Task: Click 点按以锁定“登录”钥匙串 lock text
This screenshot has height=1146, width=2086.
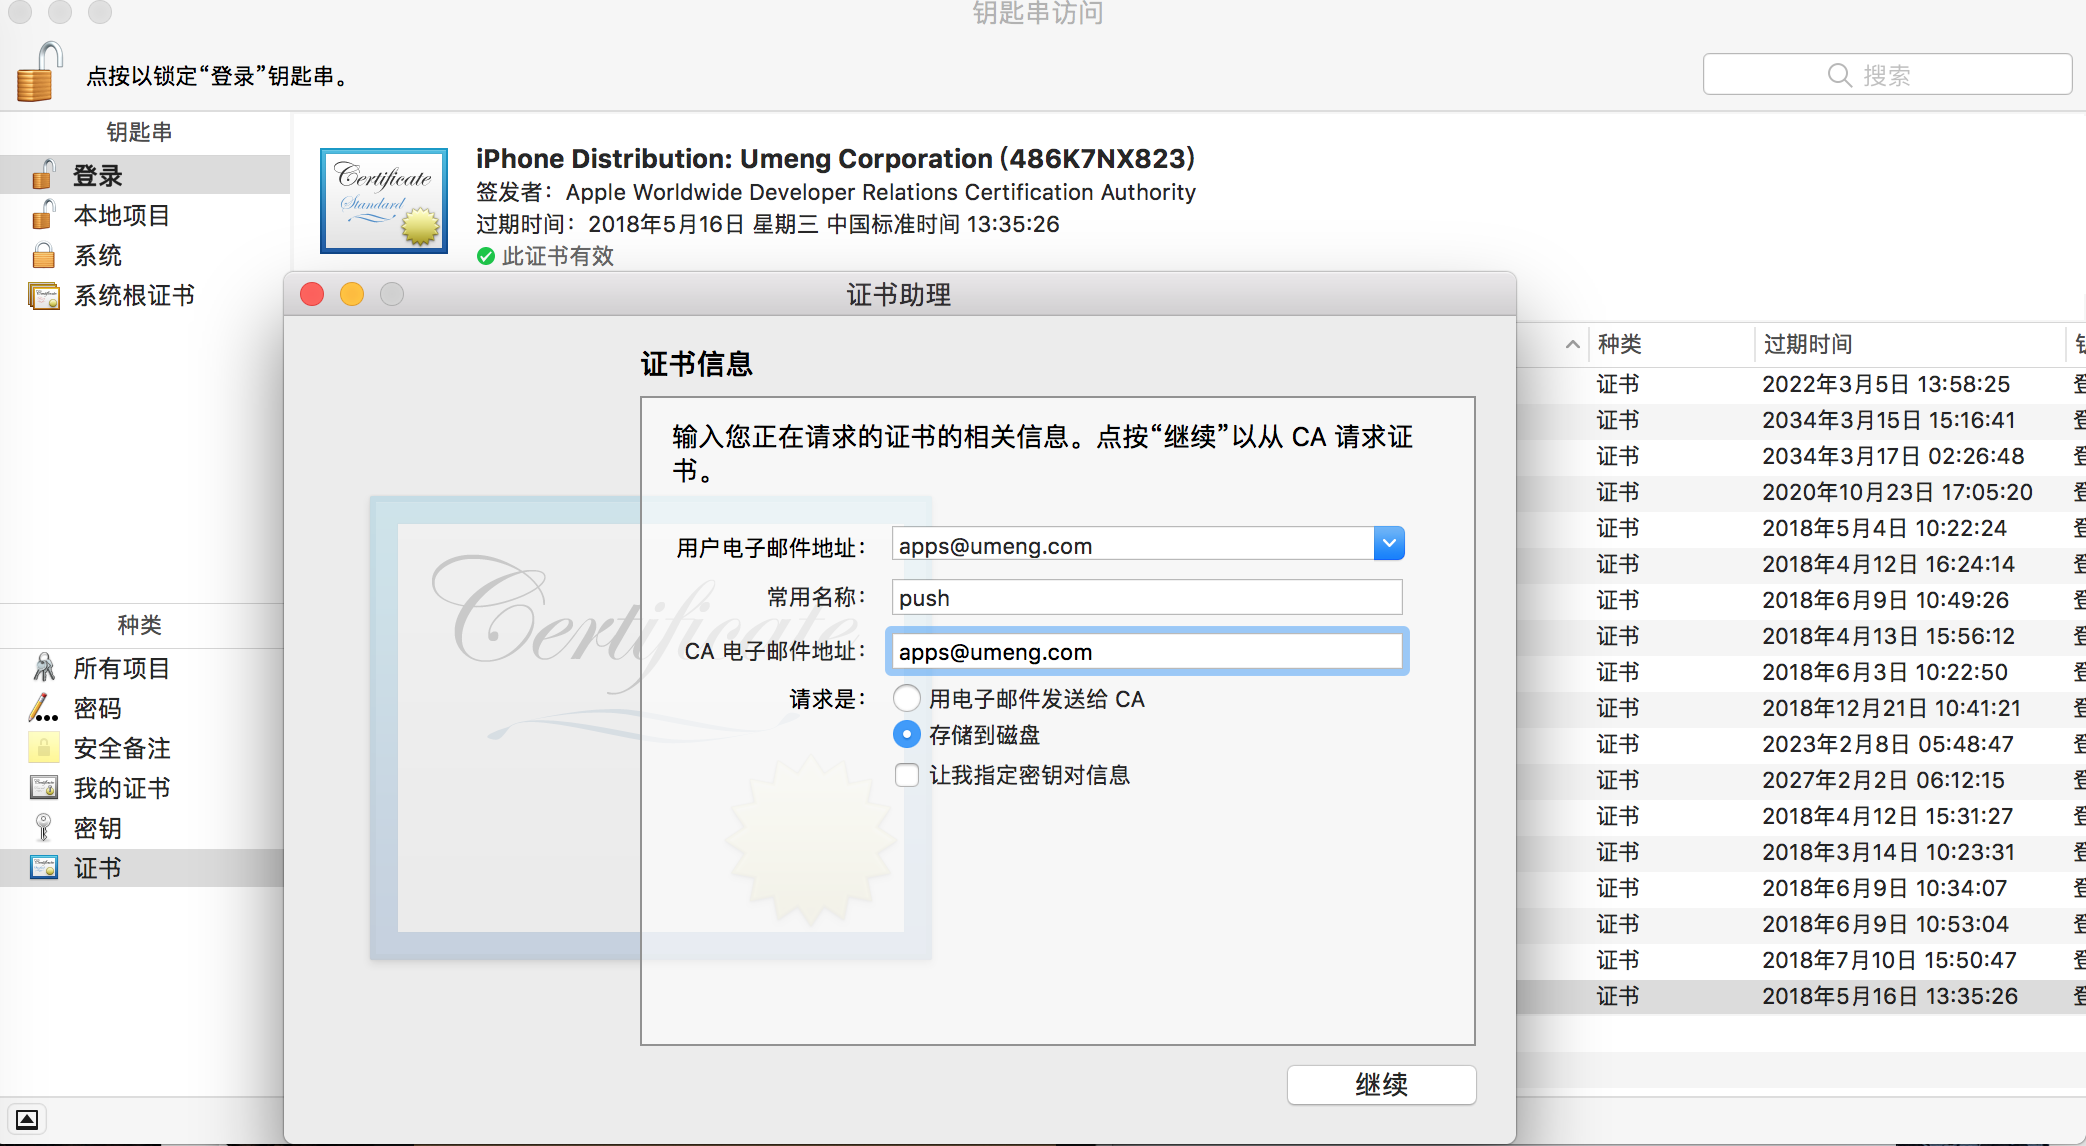Action: 219,76
